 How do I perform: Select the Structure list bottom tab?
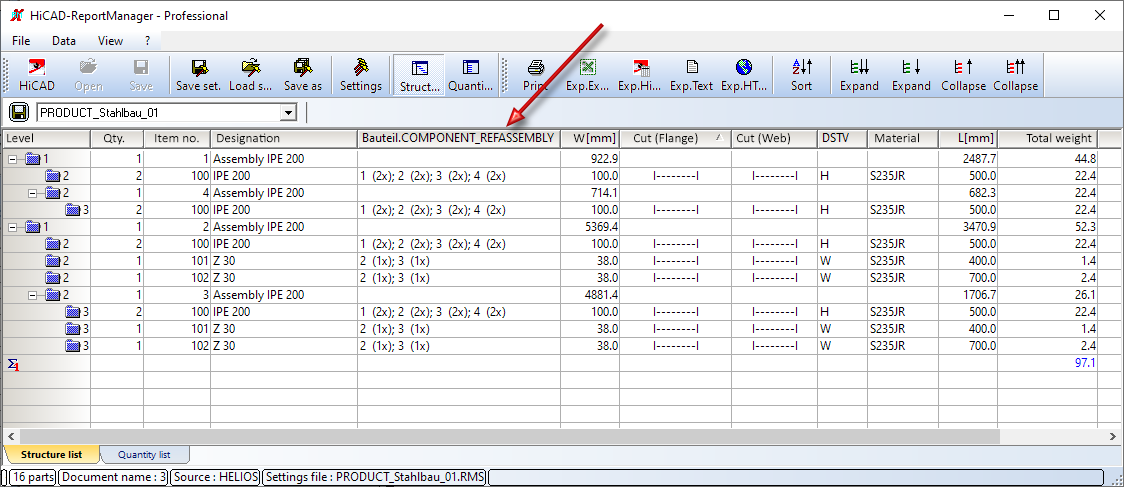click(51, 455)
